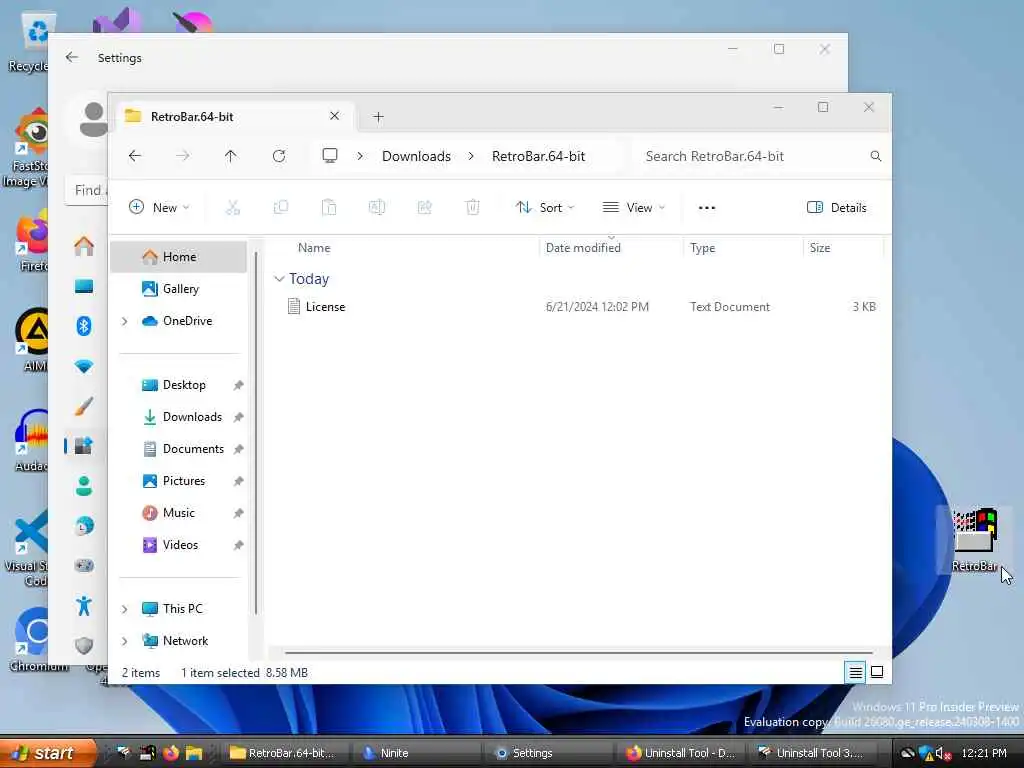Image resolution: width=1024 pixels, height=768 pixels.
Task: Navigate to Downloads in address breadcrumb
Action: [416, 156]
